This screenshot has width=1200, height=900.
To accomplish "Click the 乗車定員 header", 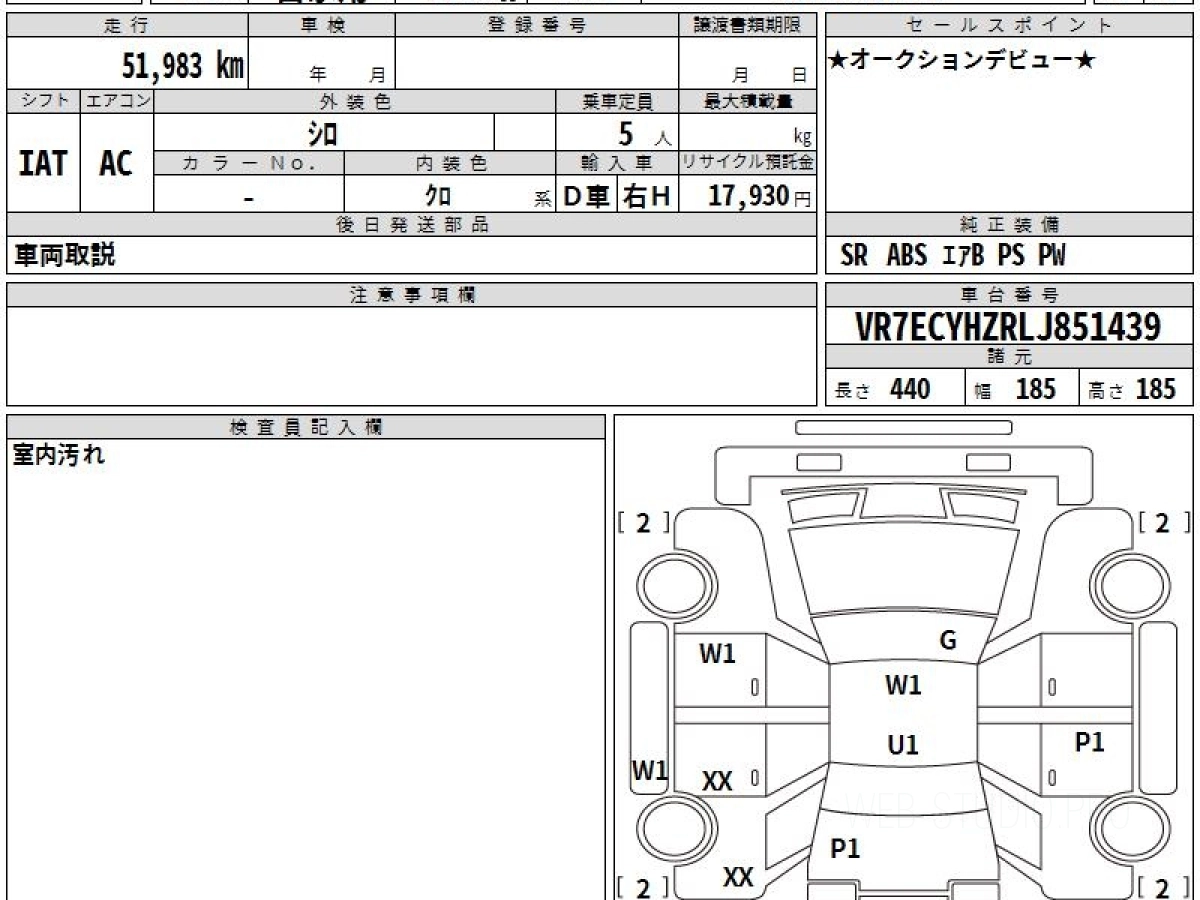I will click(x=617, y=101).
